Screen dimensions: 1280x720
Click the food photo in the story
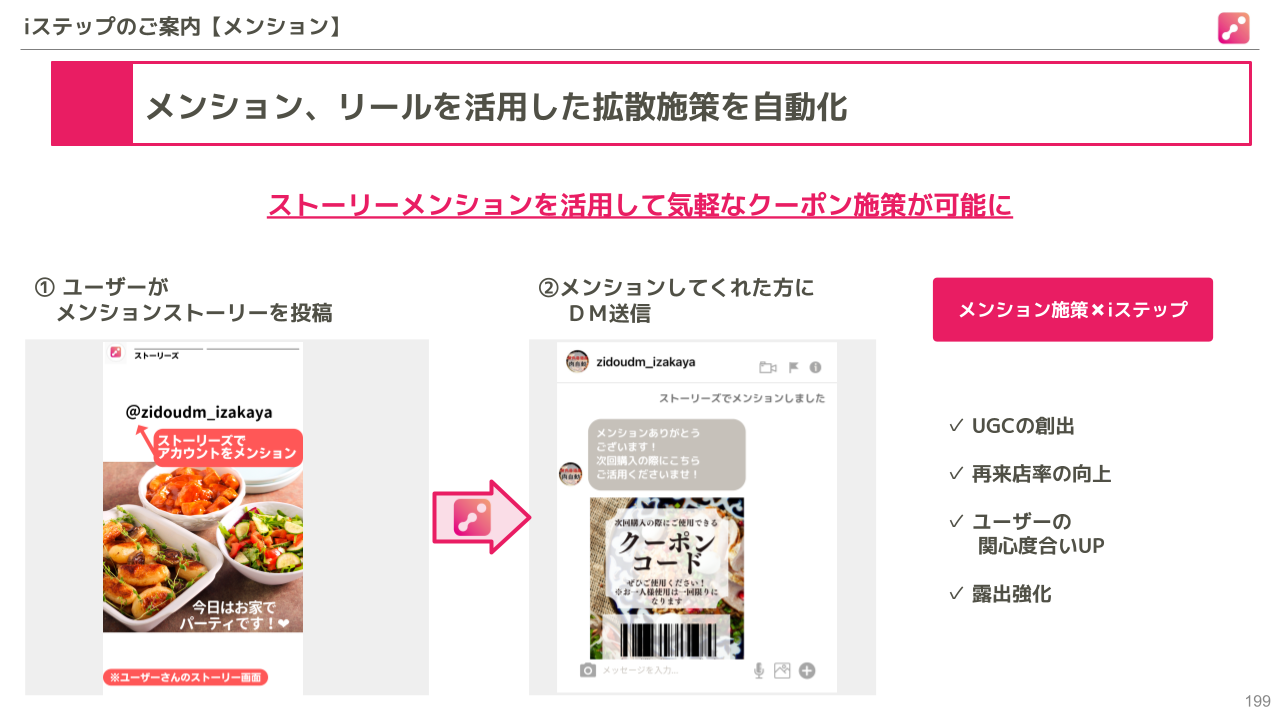coord(203,547)
